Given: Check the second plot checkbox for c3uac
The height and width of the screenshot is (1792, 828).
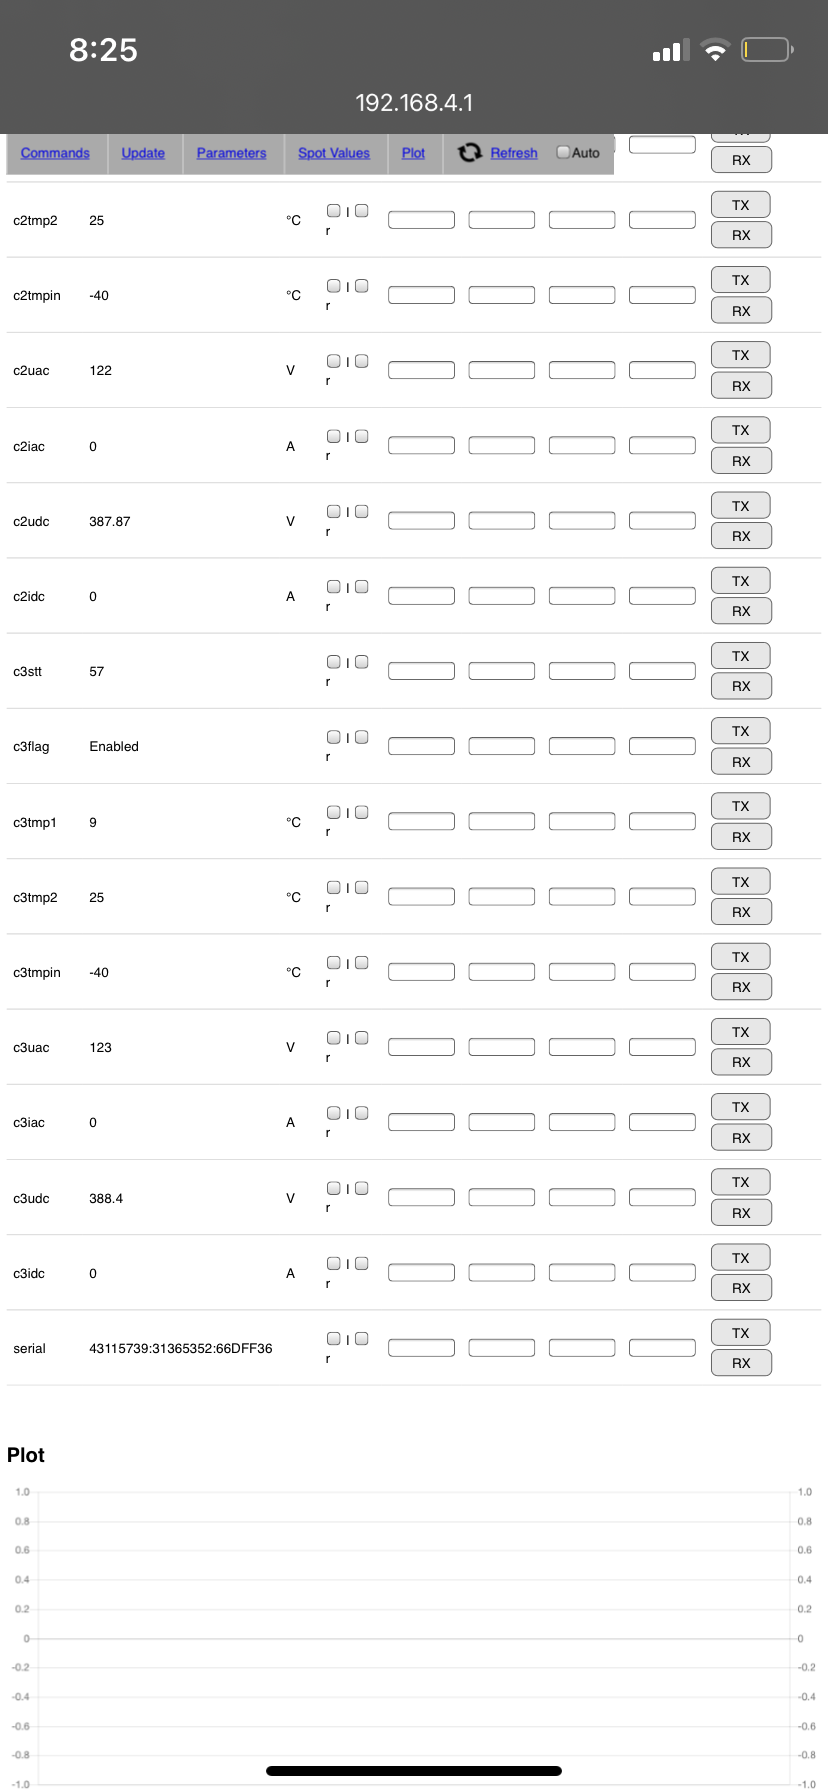Looking at the screenshot, I should pyautogui.click(x=362, y=1038).
